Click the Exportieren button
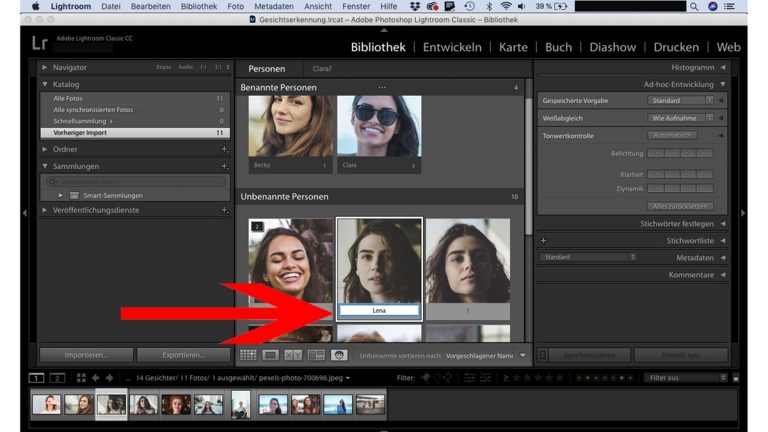The image size is (768, 432). point(183,355)
